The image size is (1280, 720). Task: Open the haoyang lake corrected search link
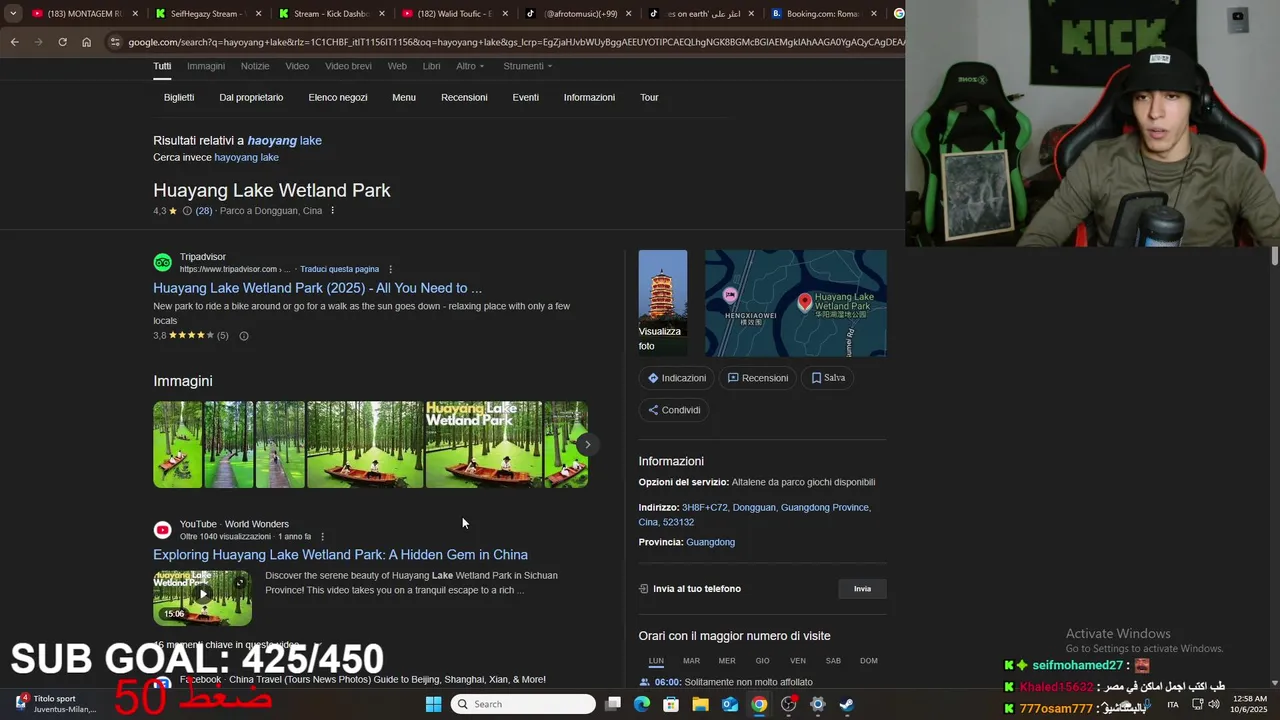[x=284, y=140]
